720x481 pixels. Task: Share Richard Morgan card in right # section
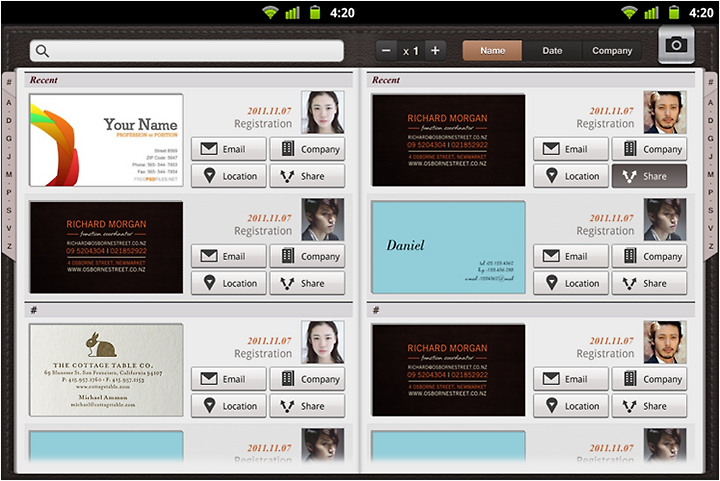(x=649, y=406)
